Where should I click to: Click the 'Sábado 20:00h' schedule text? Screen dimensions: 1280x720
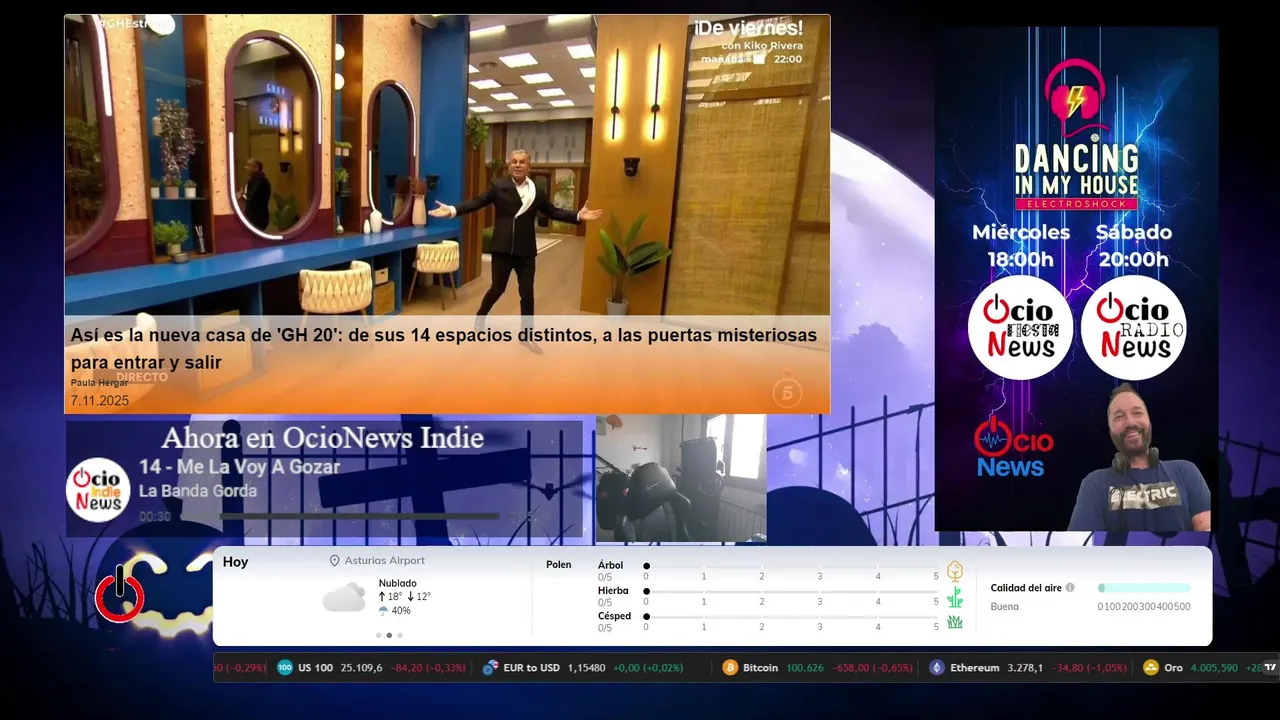1133,246
